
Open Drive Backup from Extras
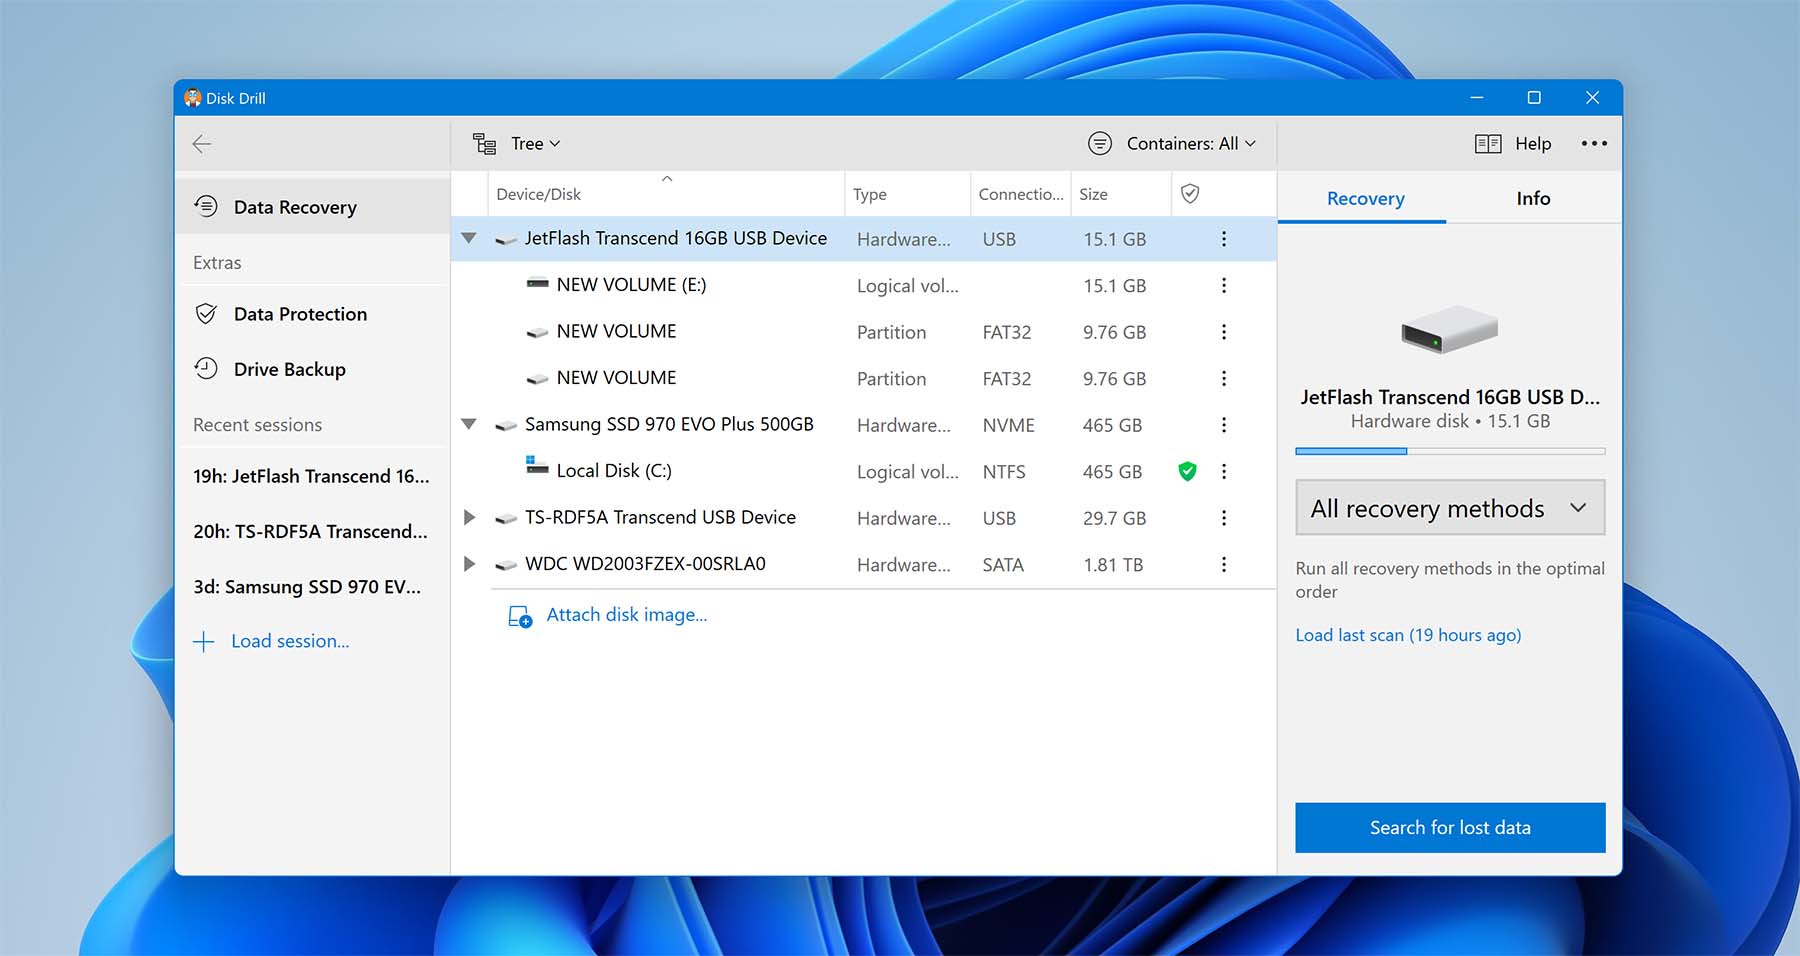click(312, 369)
